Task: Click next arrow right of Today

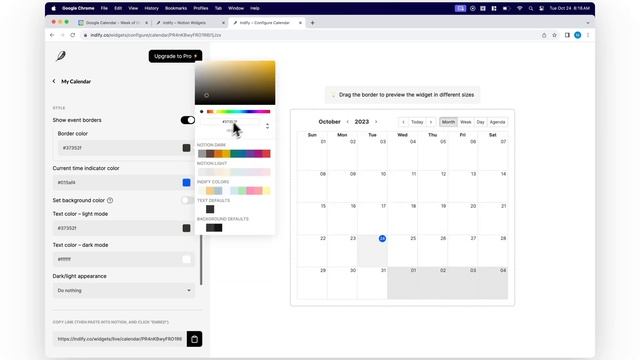Action: pos(431,122)
